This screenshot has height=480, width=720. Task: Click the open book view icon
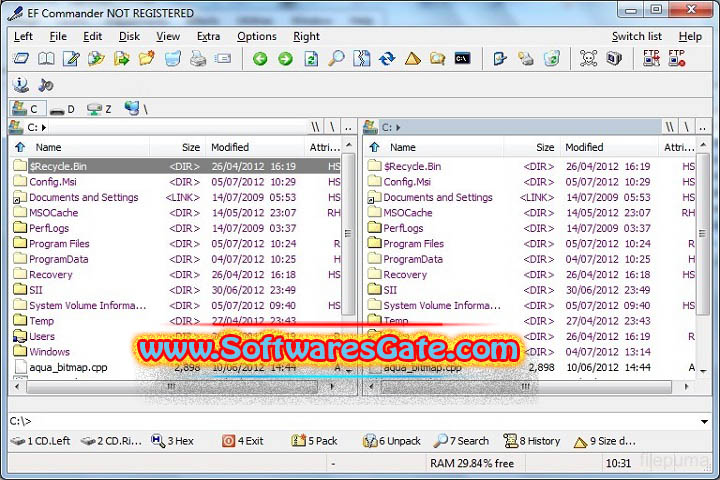46,58
